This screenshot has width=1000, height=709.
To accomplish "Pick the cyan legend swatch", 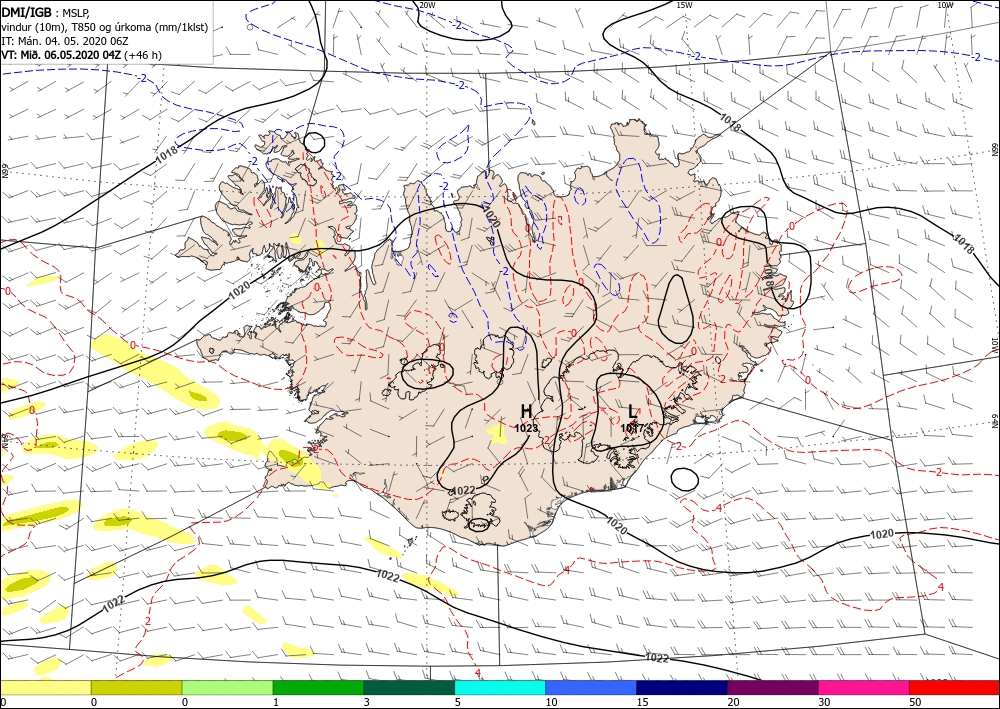I will pos(500,687).
